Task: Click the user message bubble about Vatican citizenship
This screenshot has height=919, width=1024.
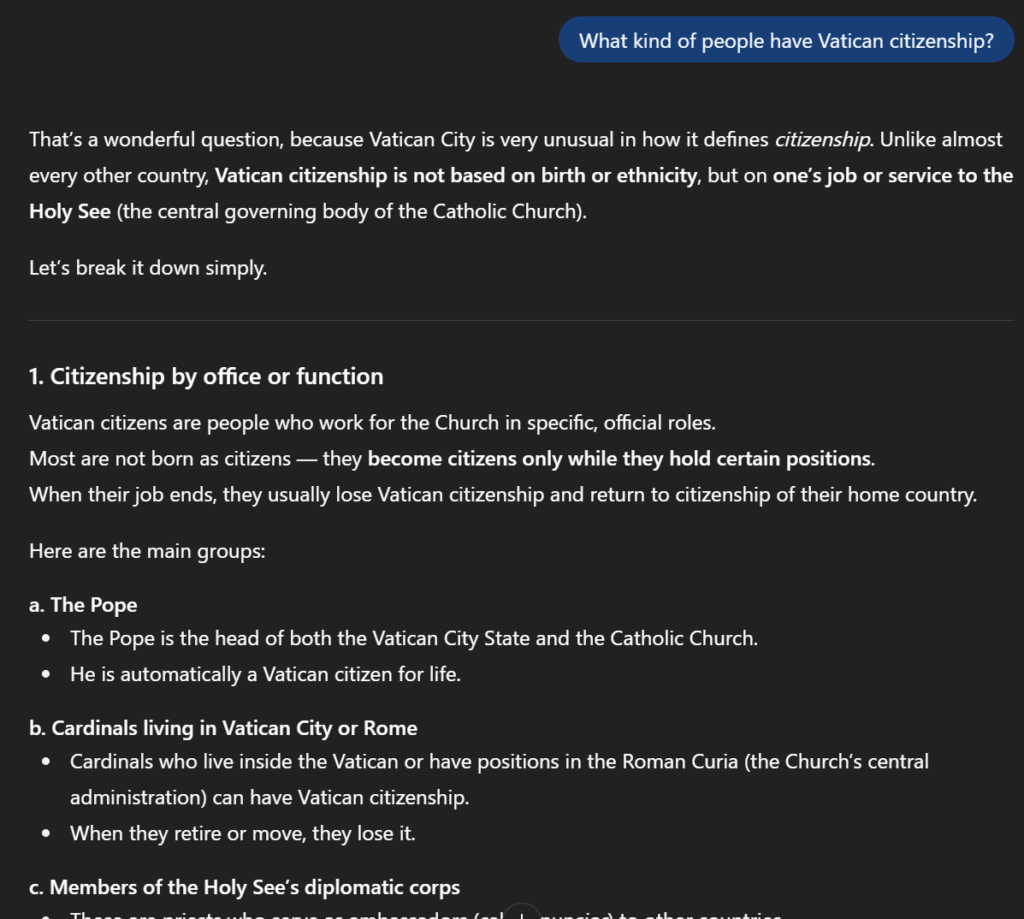Action: (x=786, y=40)
